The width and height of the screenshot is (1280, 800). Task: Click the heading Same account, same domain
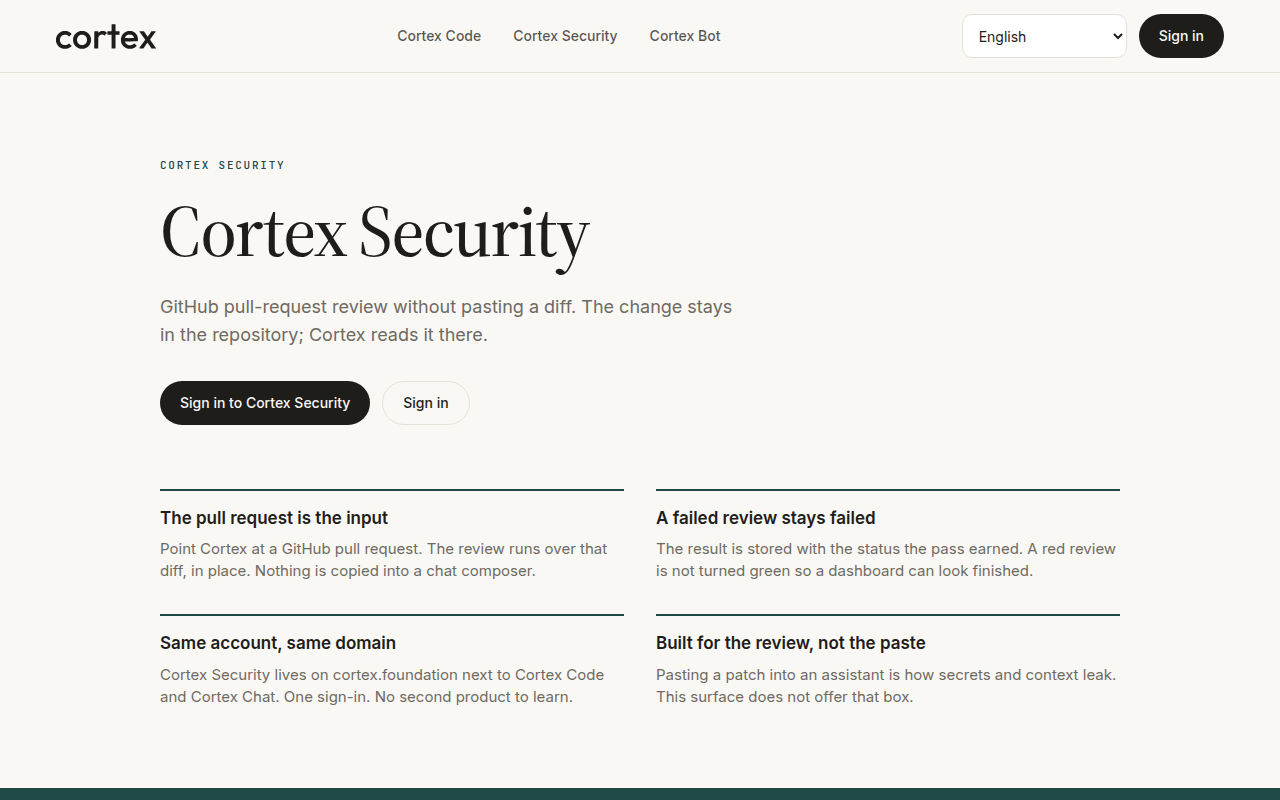pyautogui.click(x=278, y=643)
